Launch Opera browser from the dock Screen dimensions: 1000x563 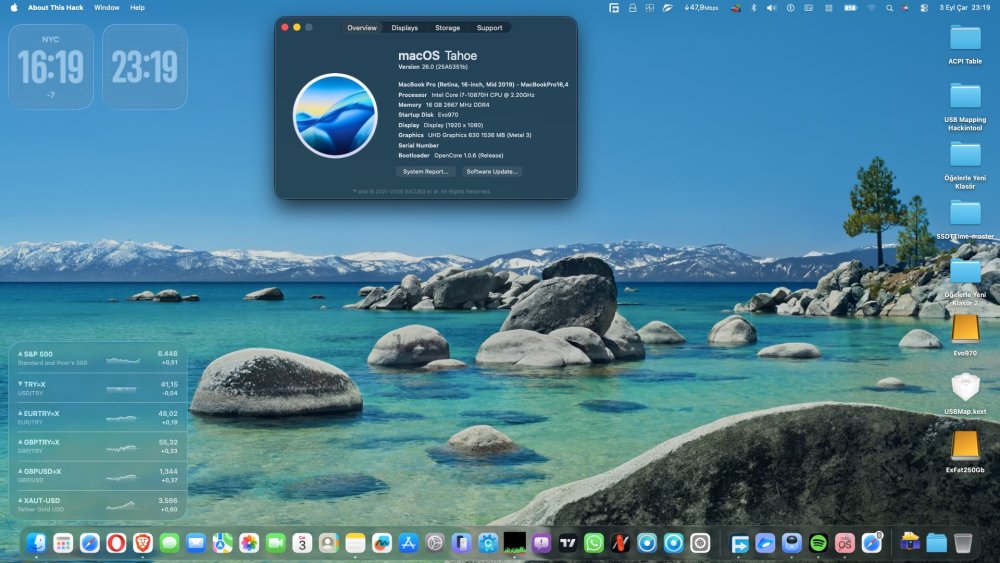click(x=116, y=543)
